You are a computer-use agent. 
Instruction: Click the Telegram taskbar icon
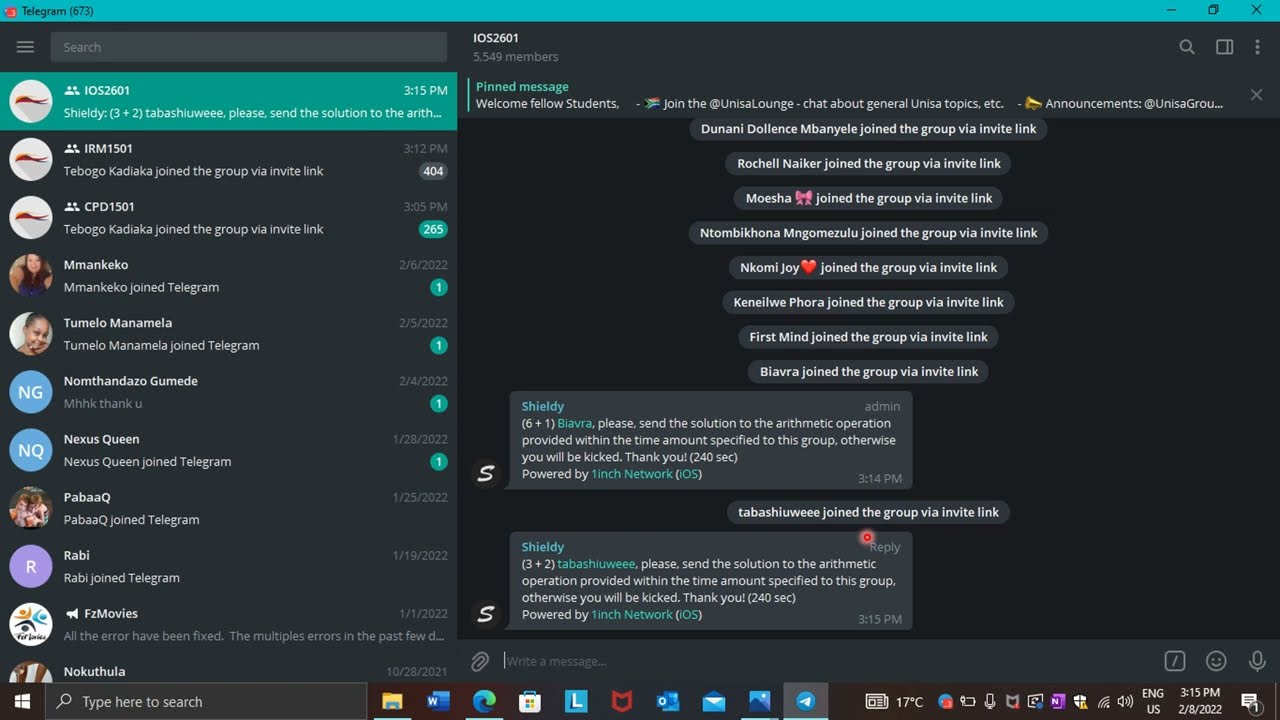pos(806,701)
